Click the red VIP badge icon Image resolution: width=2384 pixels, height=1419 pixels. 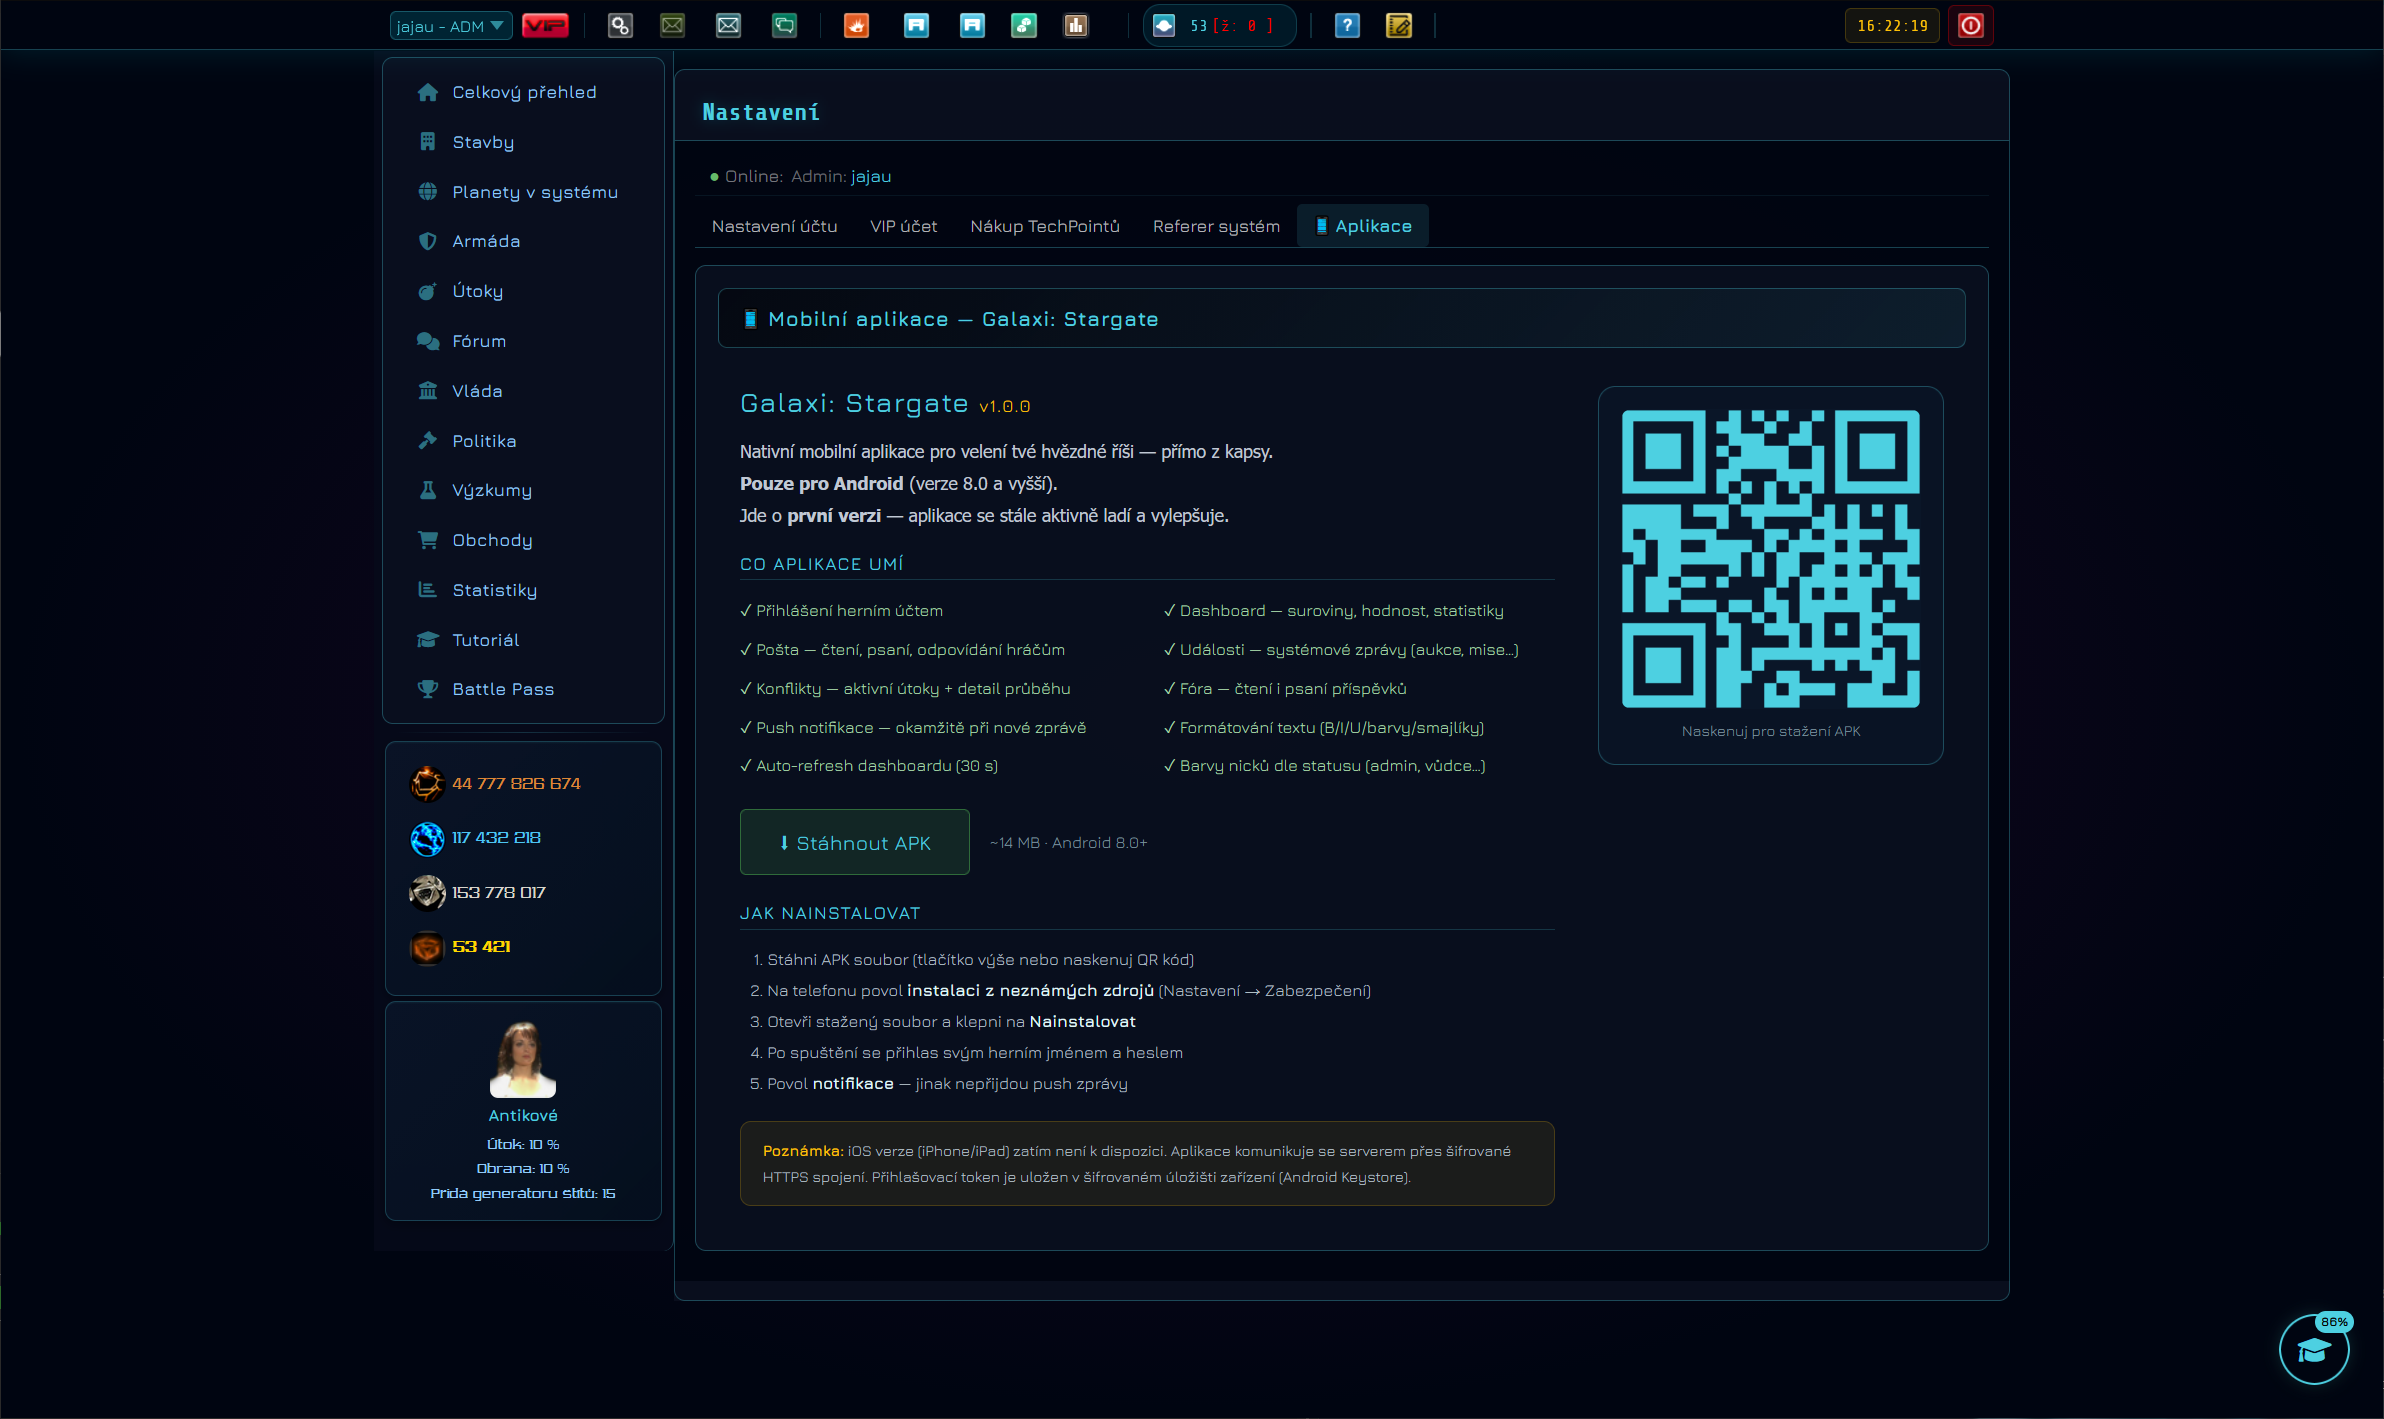pos(545,26)
